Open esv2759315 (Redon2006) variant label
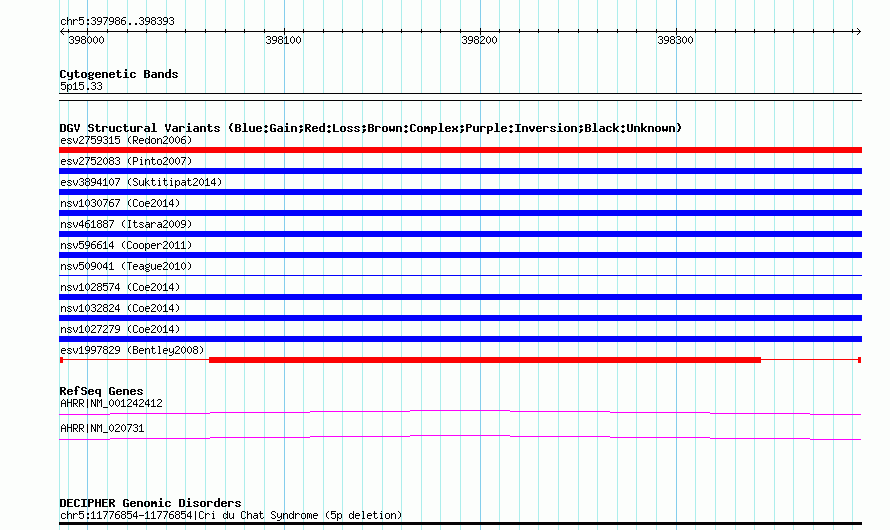Screen dimensions: 890x530 [126, 140]
